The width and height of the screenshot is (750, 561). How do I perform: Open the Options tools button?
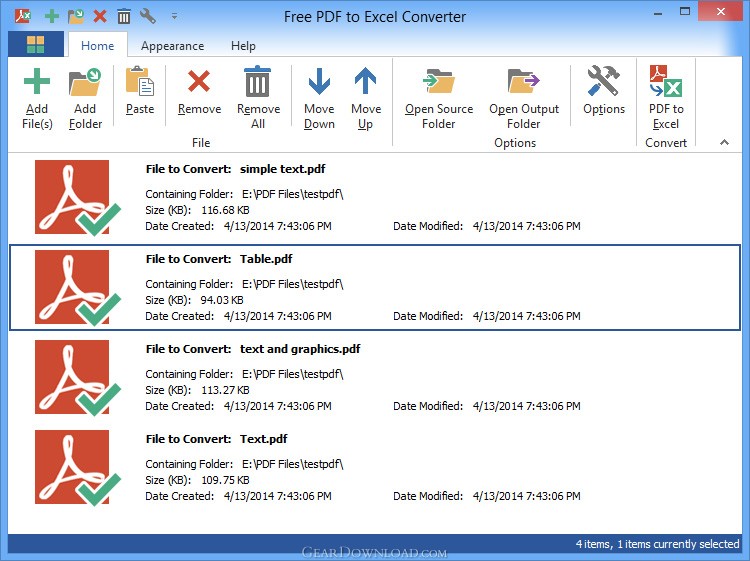point(604,91)
